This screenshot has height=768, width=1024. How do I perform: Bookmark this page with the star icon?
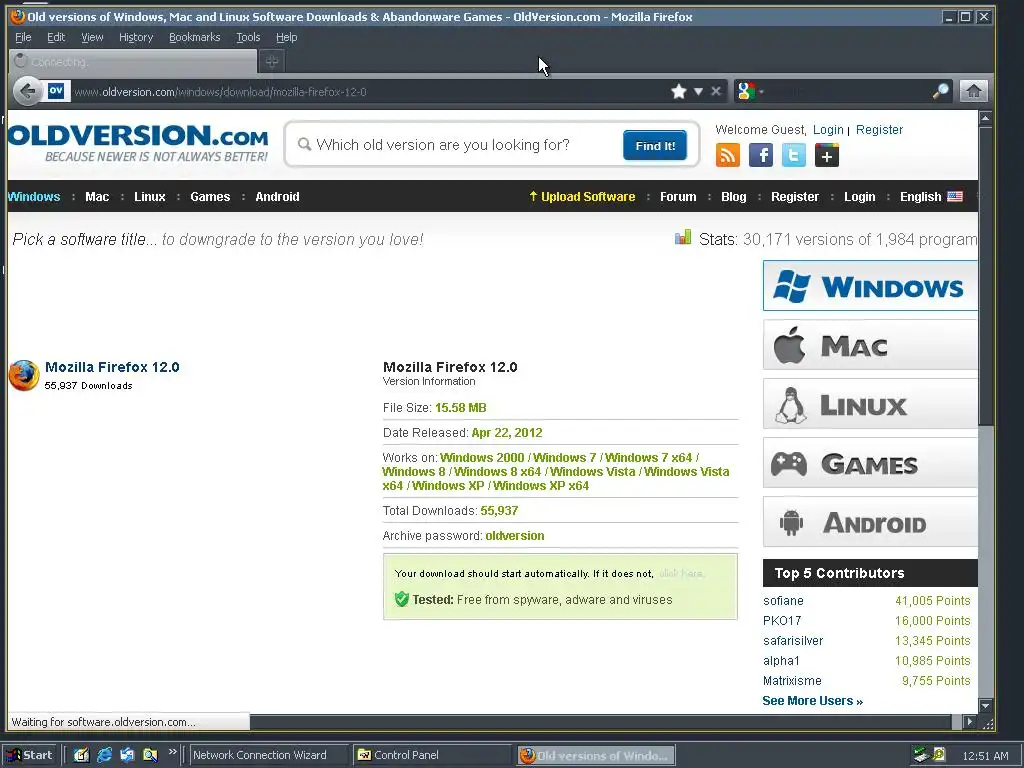[679, 91]
